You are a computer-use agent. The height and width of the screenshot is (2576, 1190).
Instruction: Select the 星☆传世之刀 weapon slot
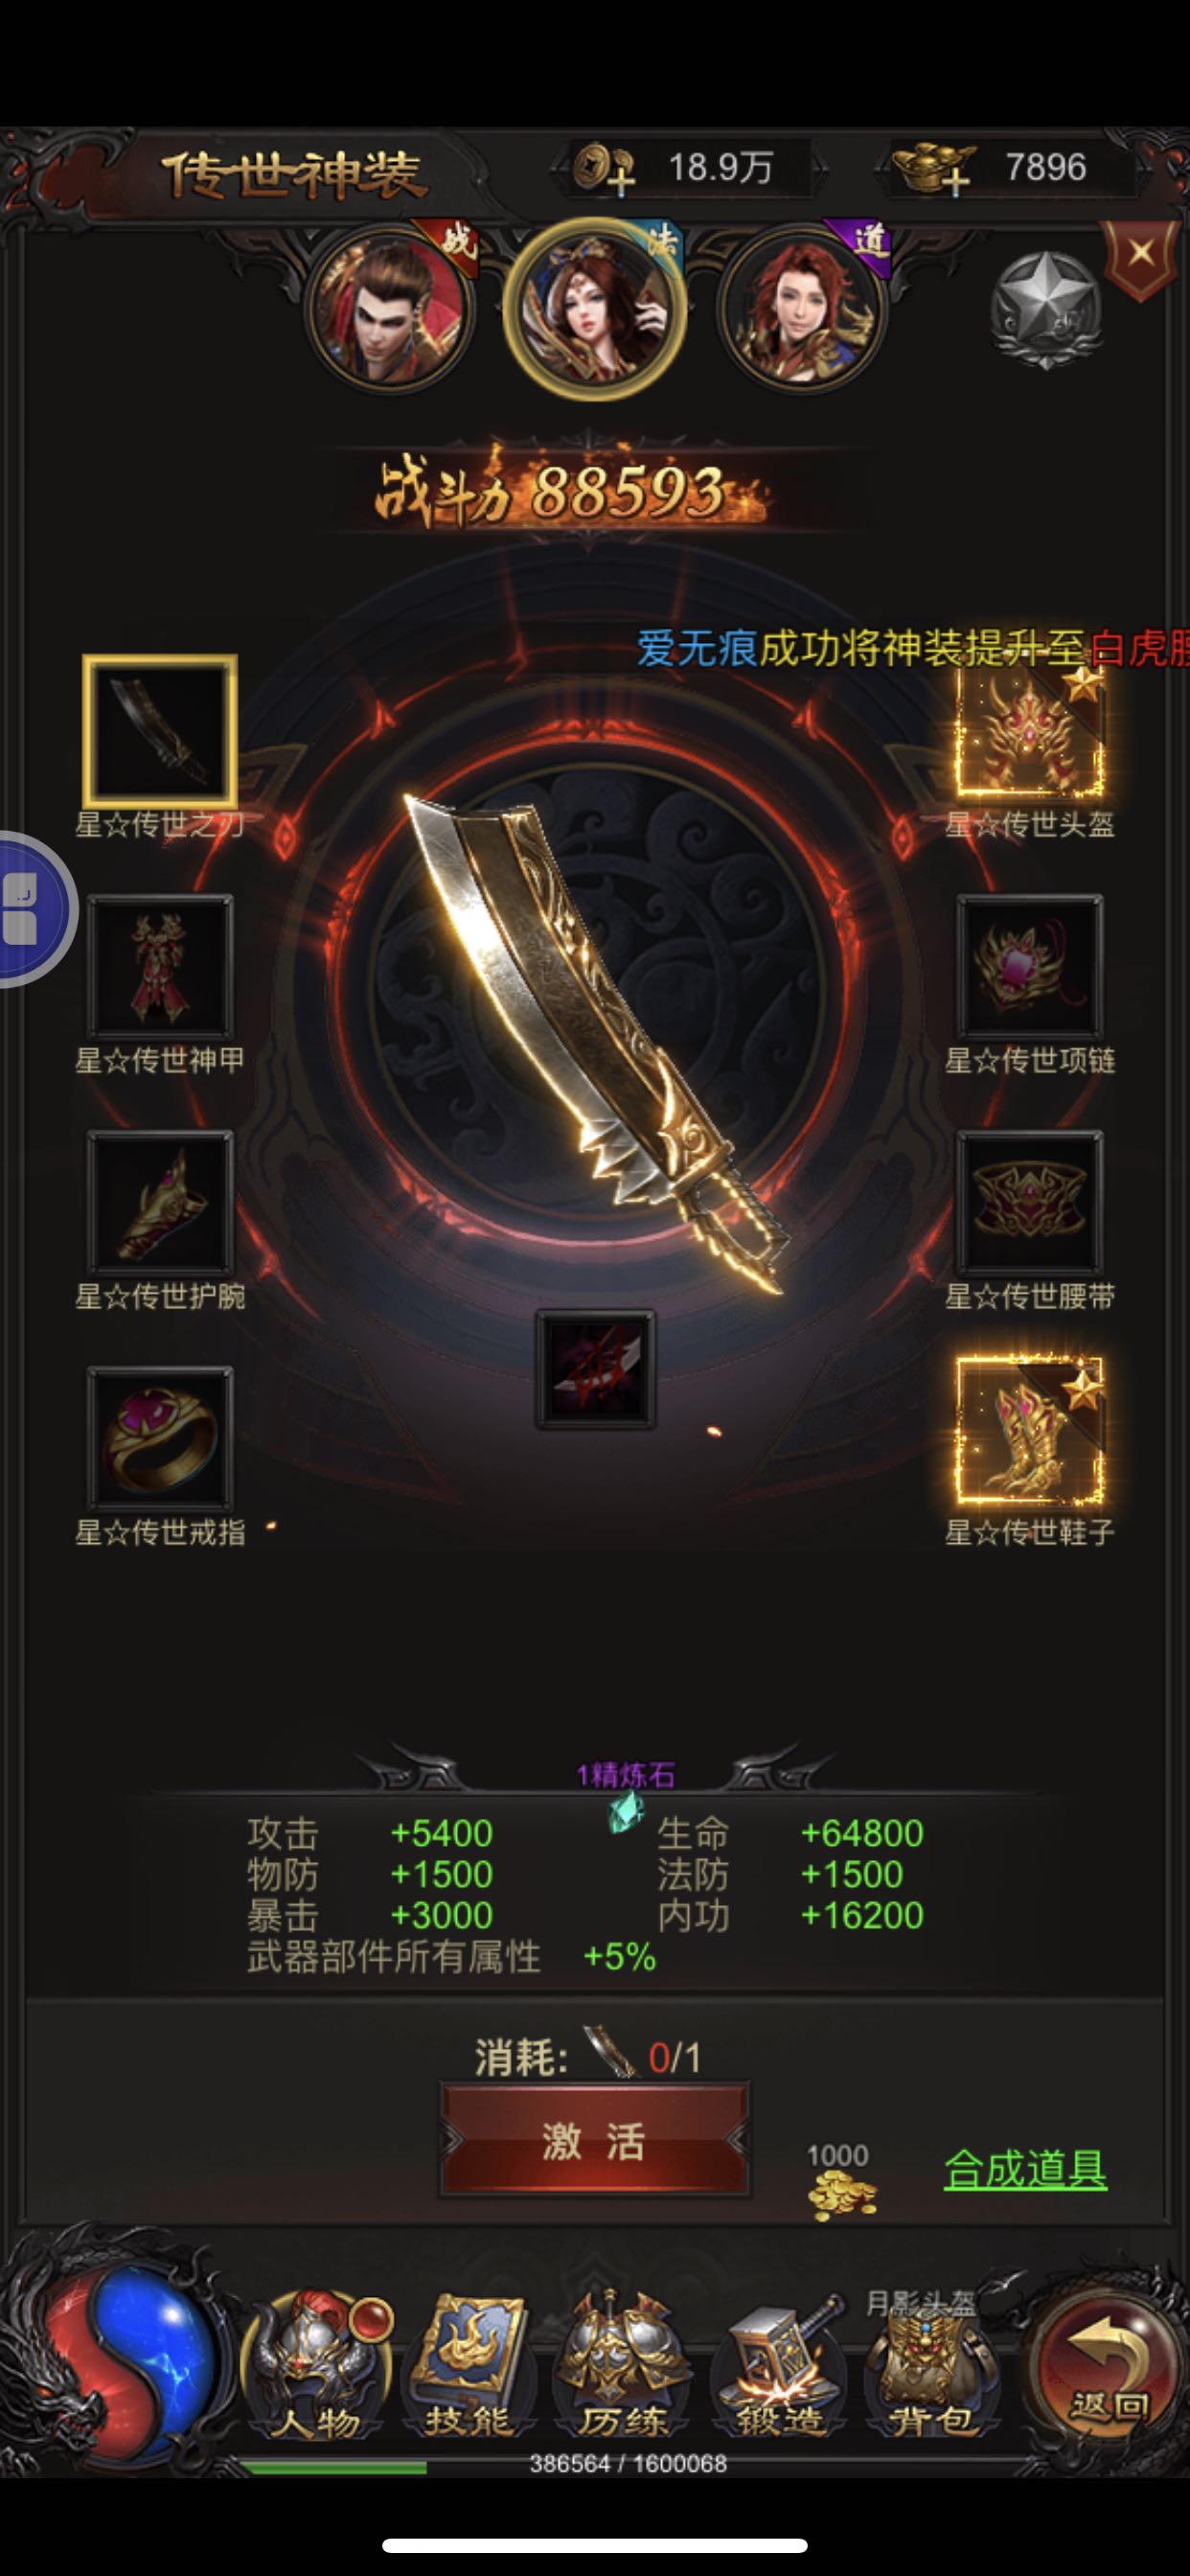click(160, 731)
